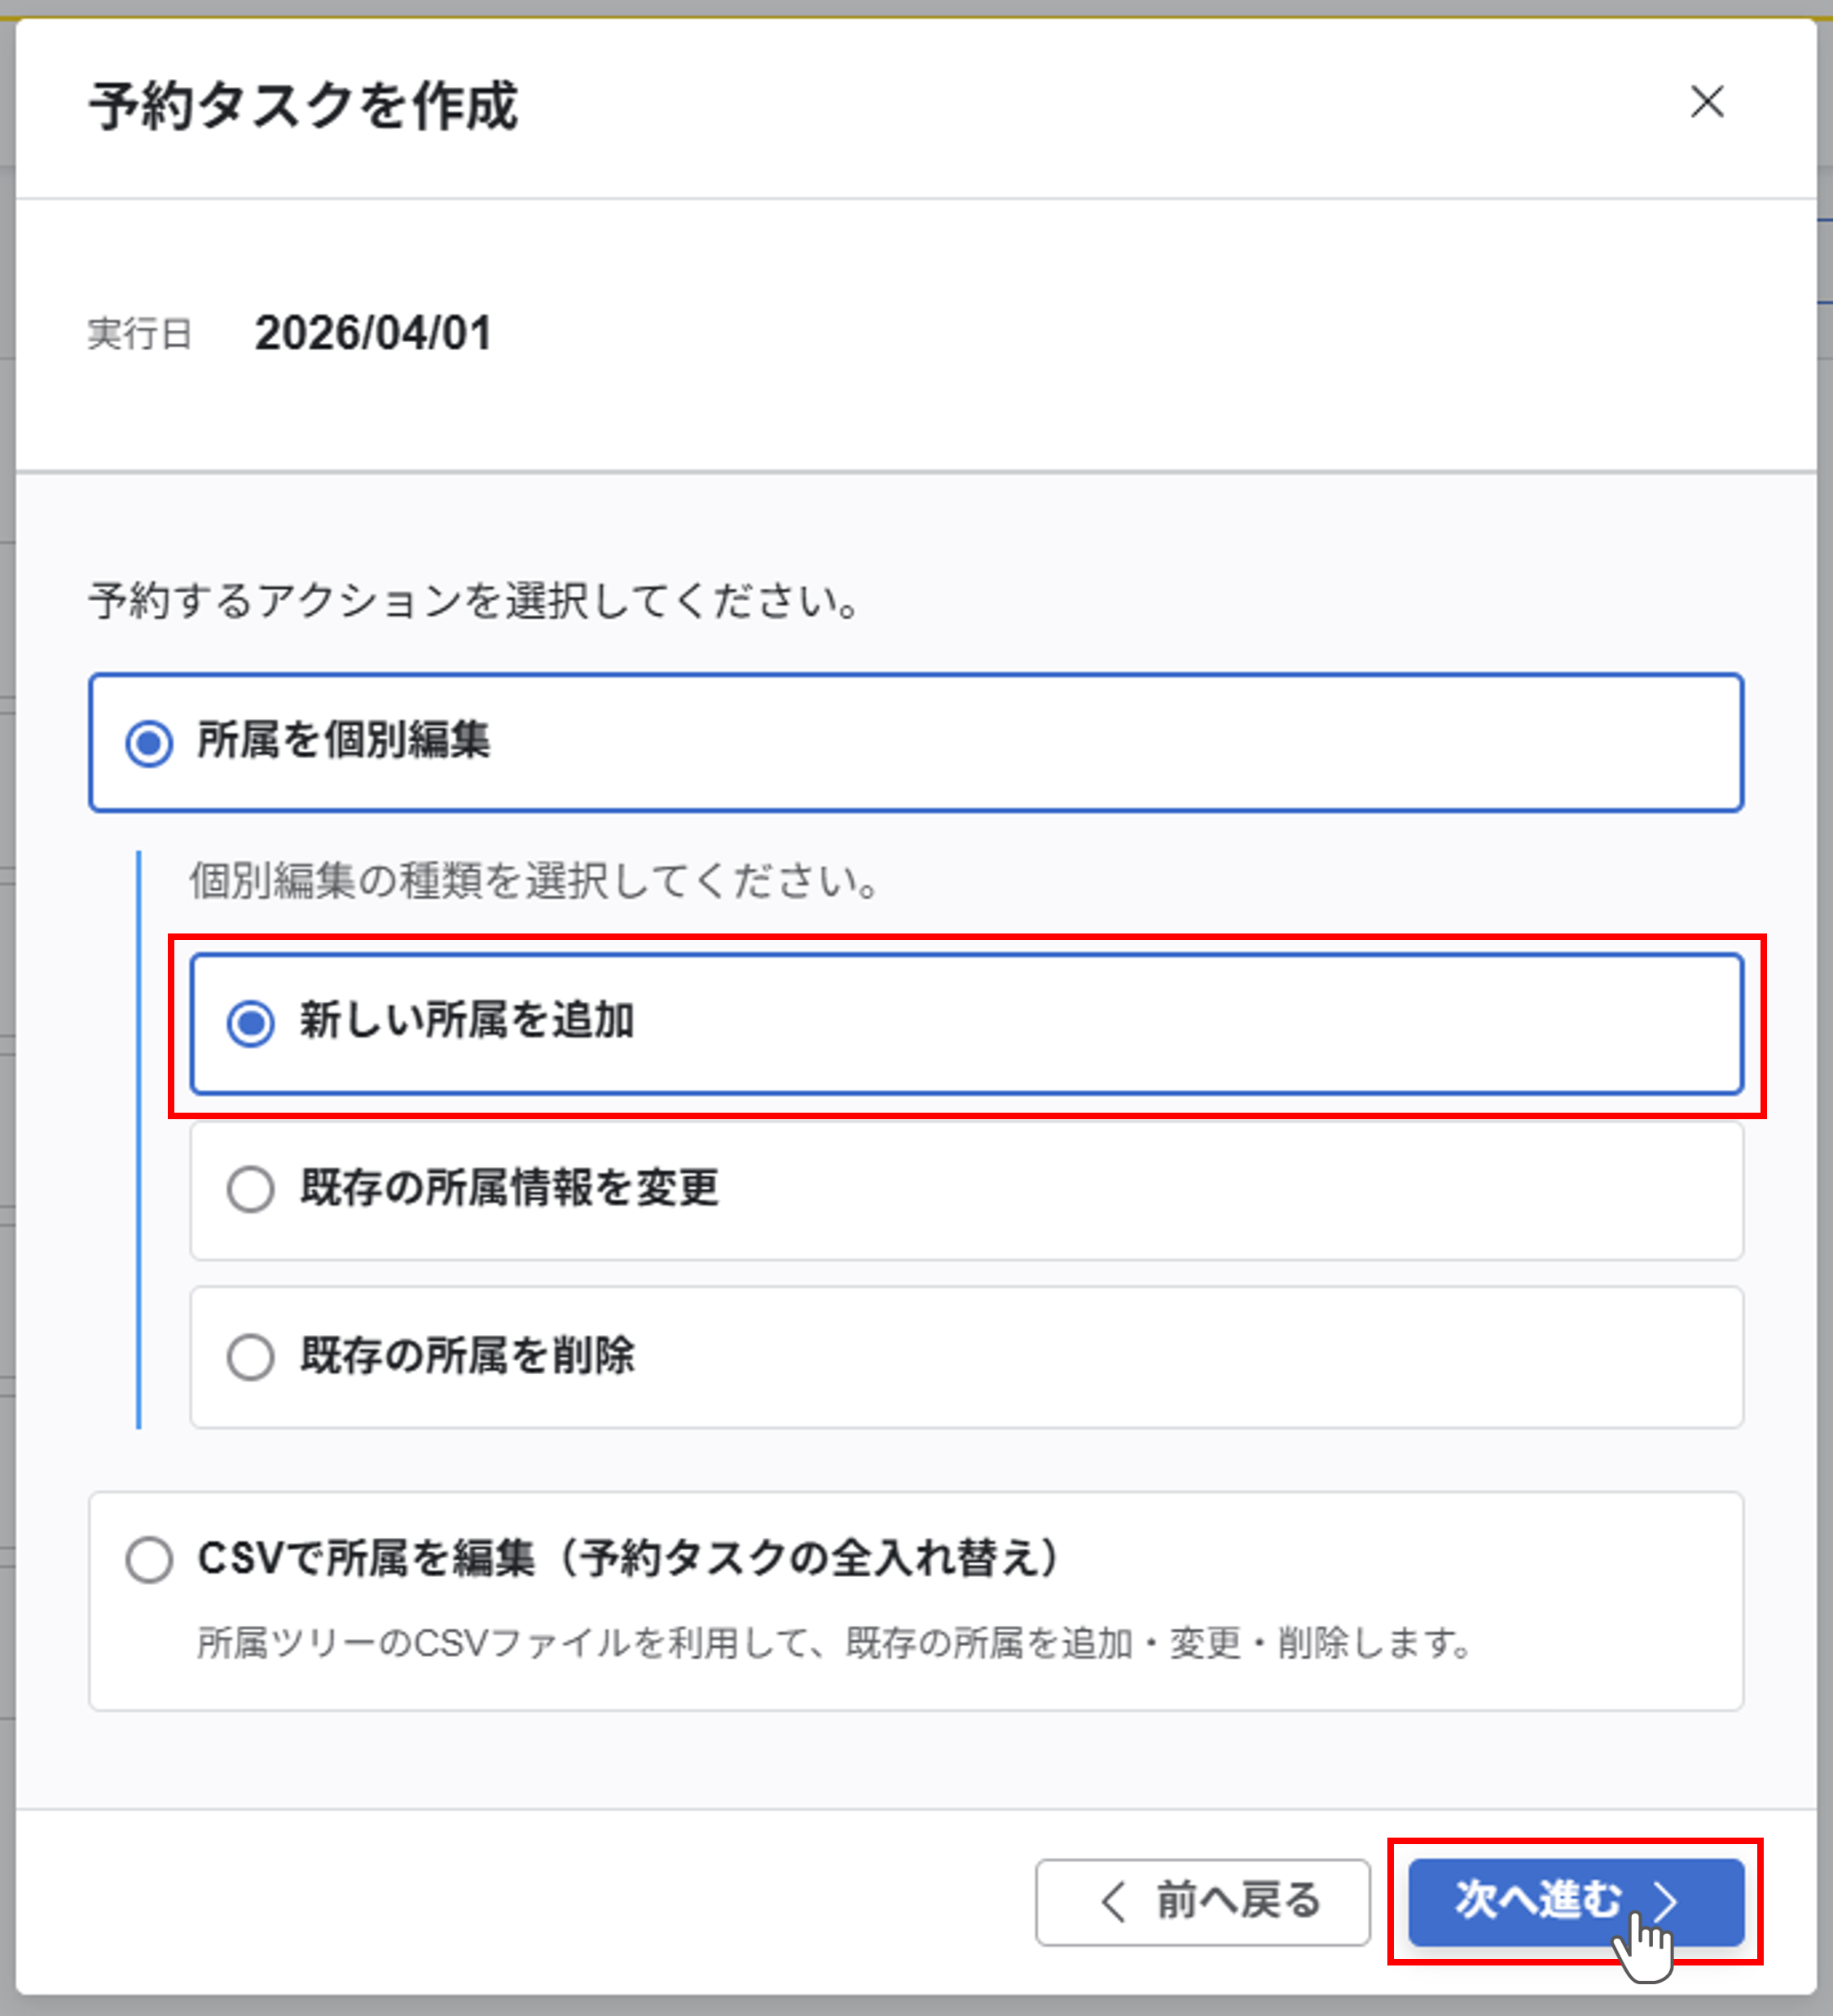Click the 既存の所属を削除 label text
Image resolution: width=1833 pixels, height=2016 pixels.
(467, 1357)
